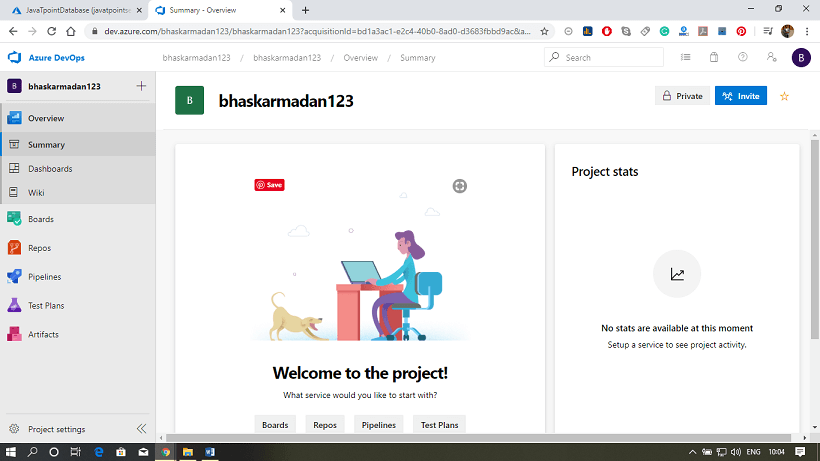
Task: Open the Artifacts hub icon
Action: coord(14,334)
